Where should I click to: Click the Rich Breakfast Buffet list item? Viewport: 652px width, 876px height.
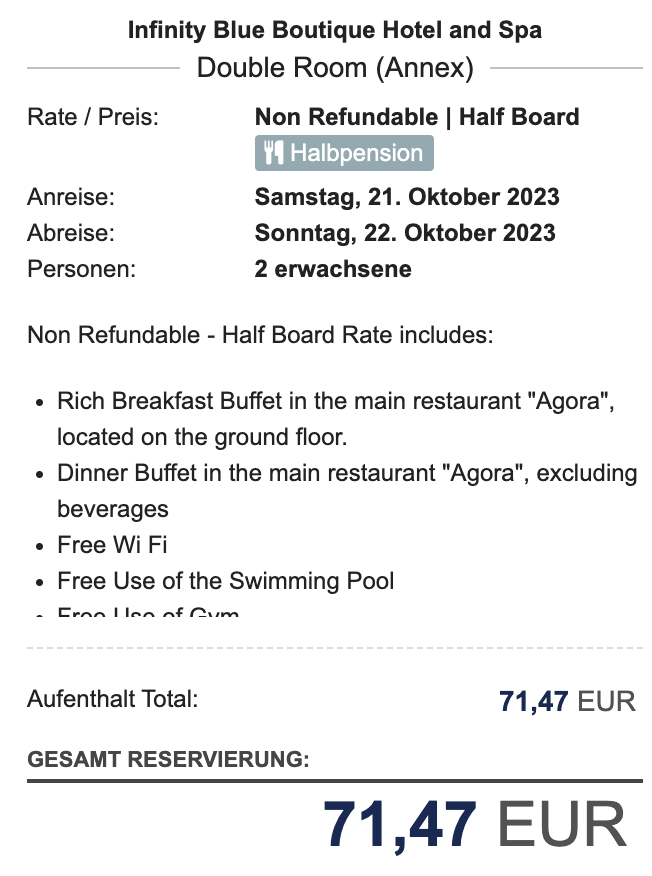pyautogui.click(x=336, y=419)
